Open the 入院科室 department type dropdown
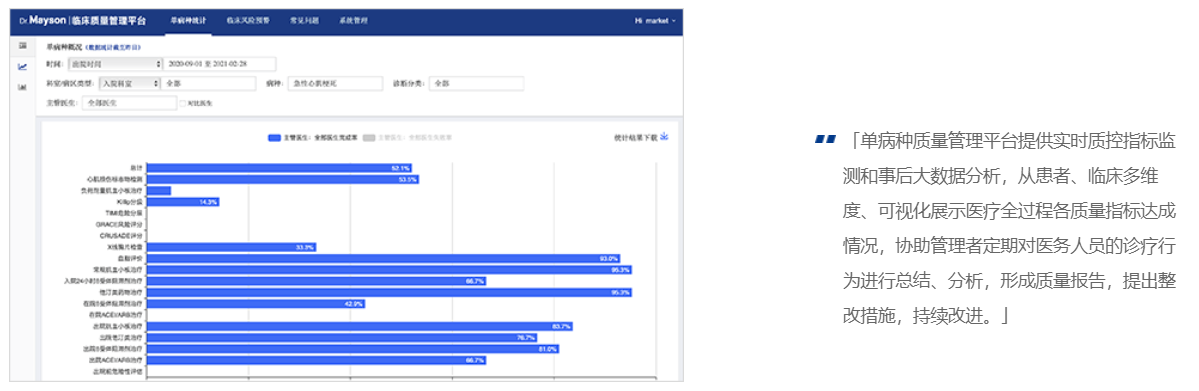The width and height of the screenshot is (1199, 391). click(130, 83)
